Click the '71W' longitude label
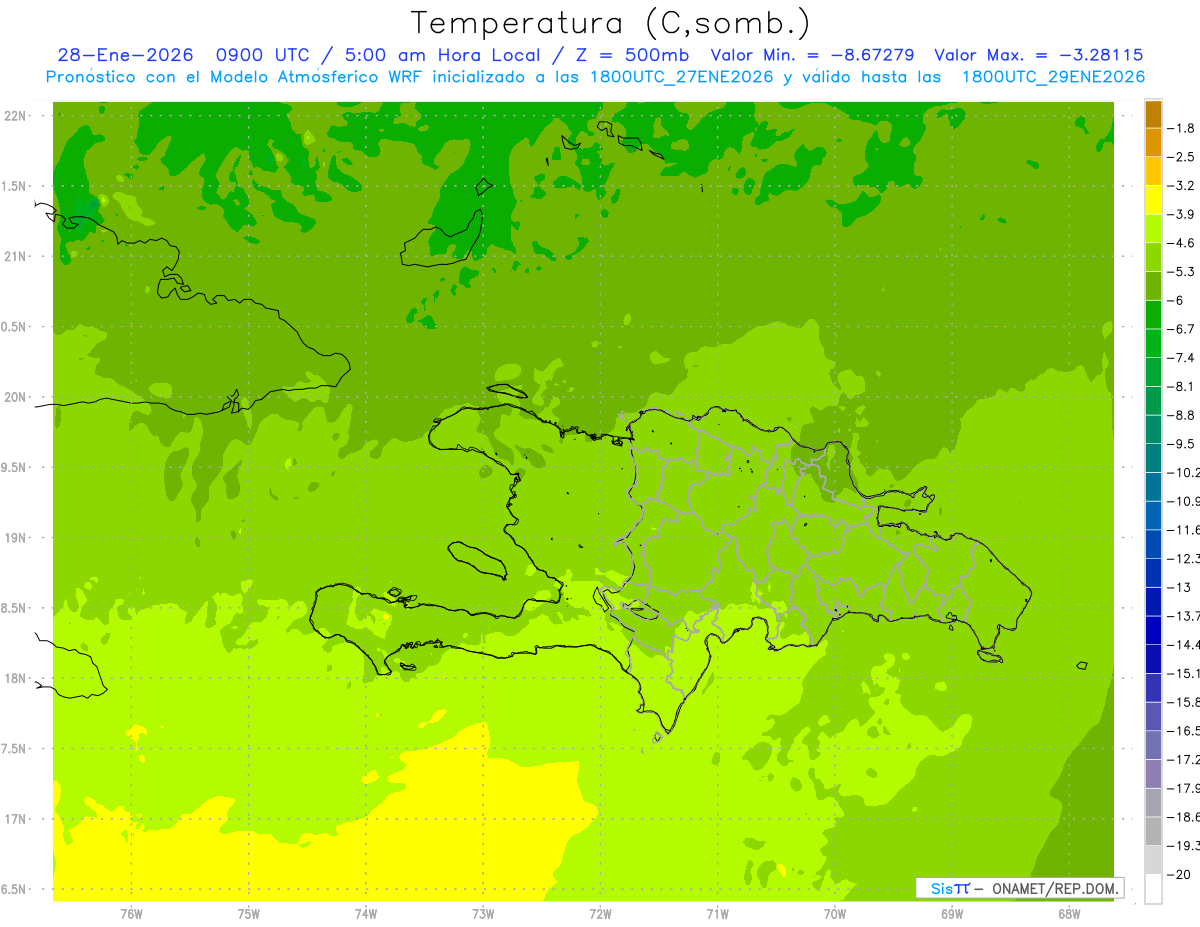Image resolution: width=1200 pixels, height=927 pixels. pos(717,914)
